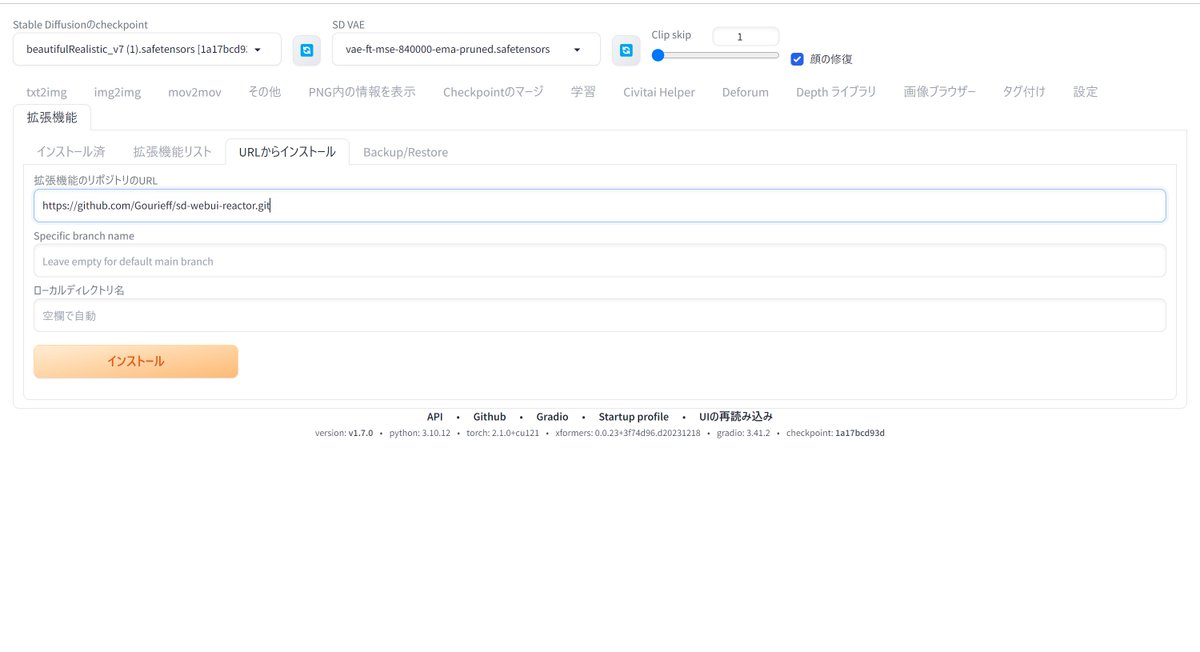The image size is (1200, 652).
Task: Refresh the Stable Diffusion checkpoint list
Action: pyautogui.click(x=307, y=49)
